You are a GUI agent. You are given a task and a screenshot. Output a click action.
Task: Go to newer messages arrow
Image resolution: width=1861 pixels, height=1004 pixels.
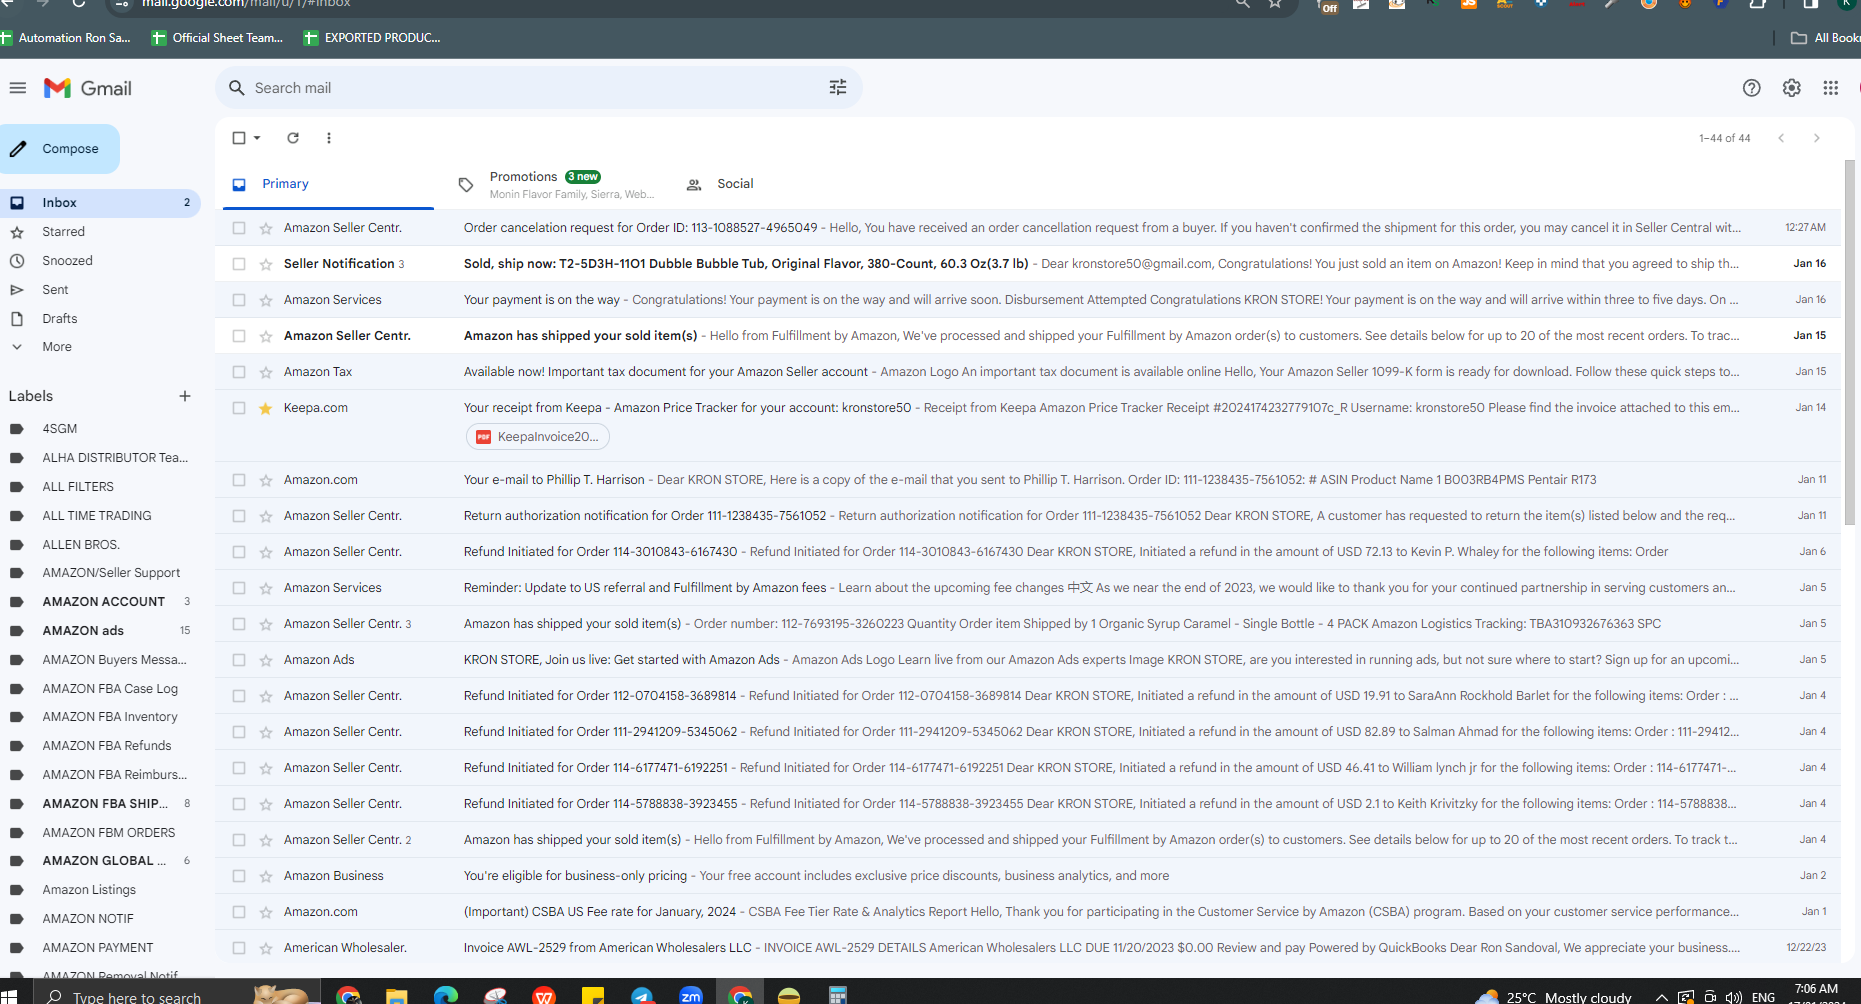(x=1781, y=138)
